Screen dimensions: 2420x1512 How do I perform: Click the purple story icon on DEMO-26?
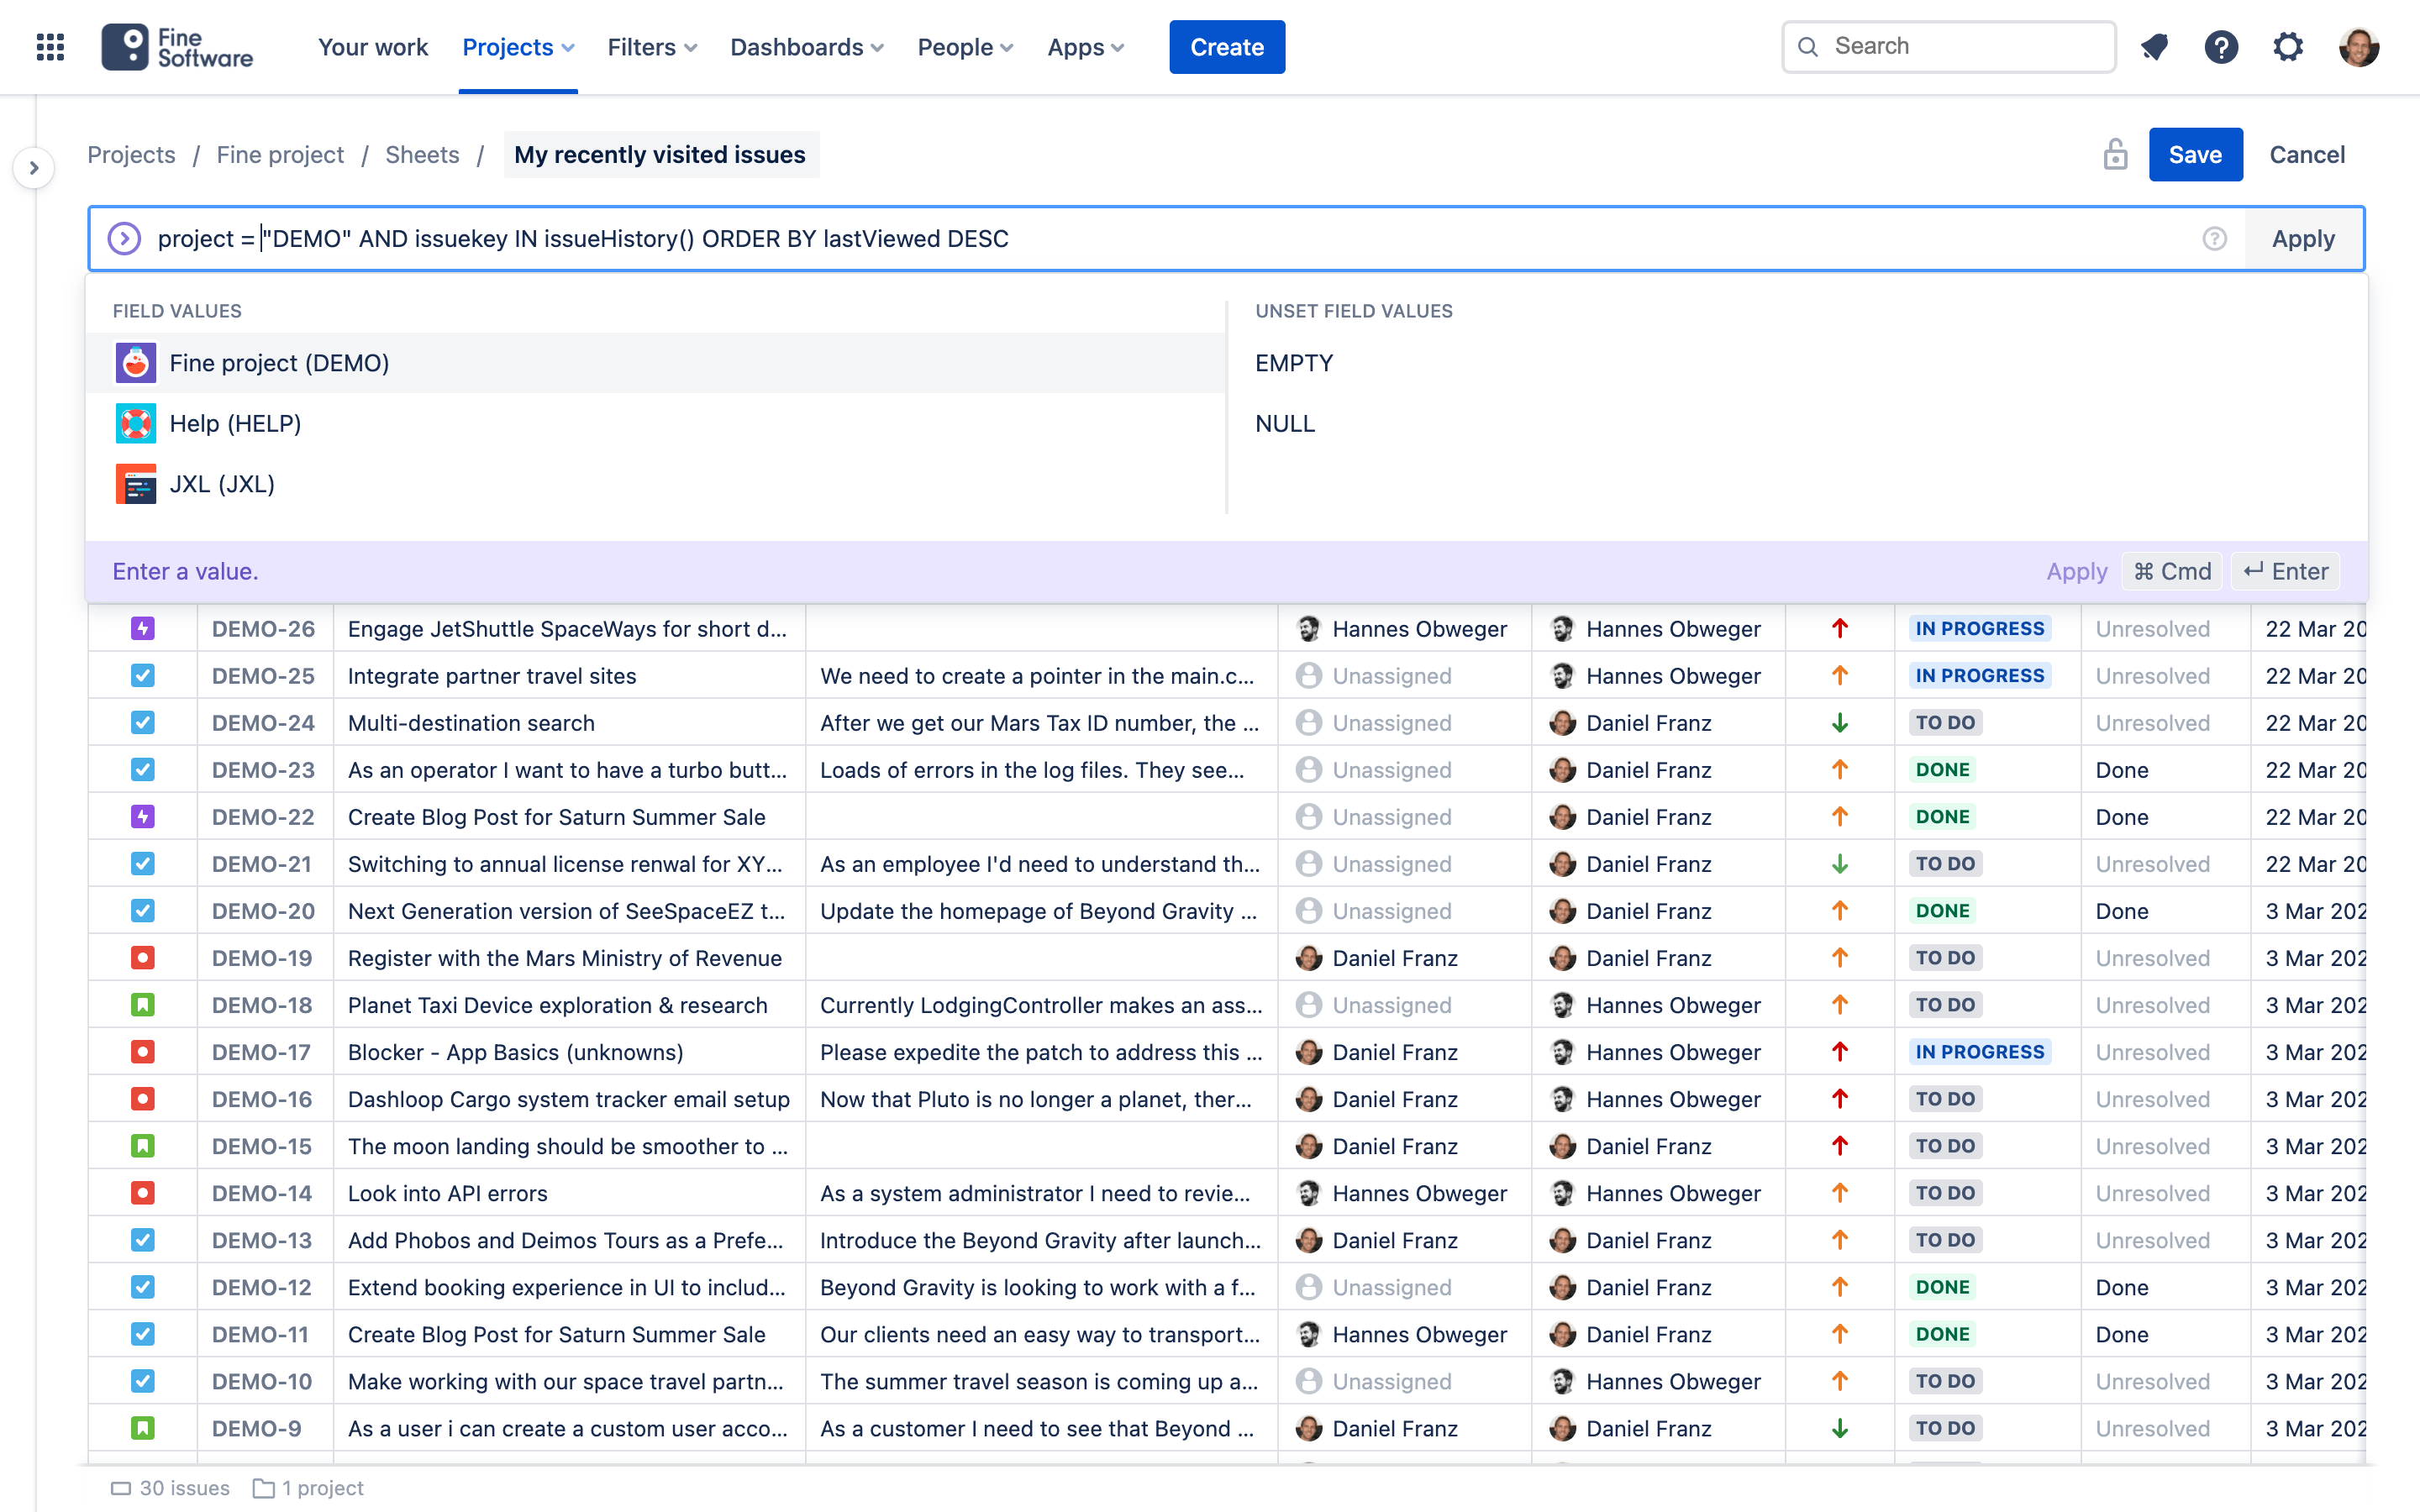pos(143,628)
